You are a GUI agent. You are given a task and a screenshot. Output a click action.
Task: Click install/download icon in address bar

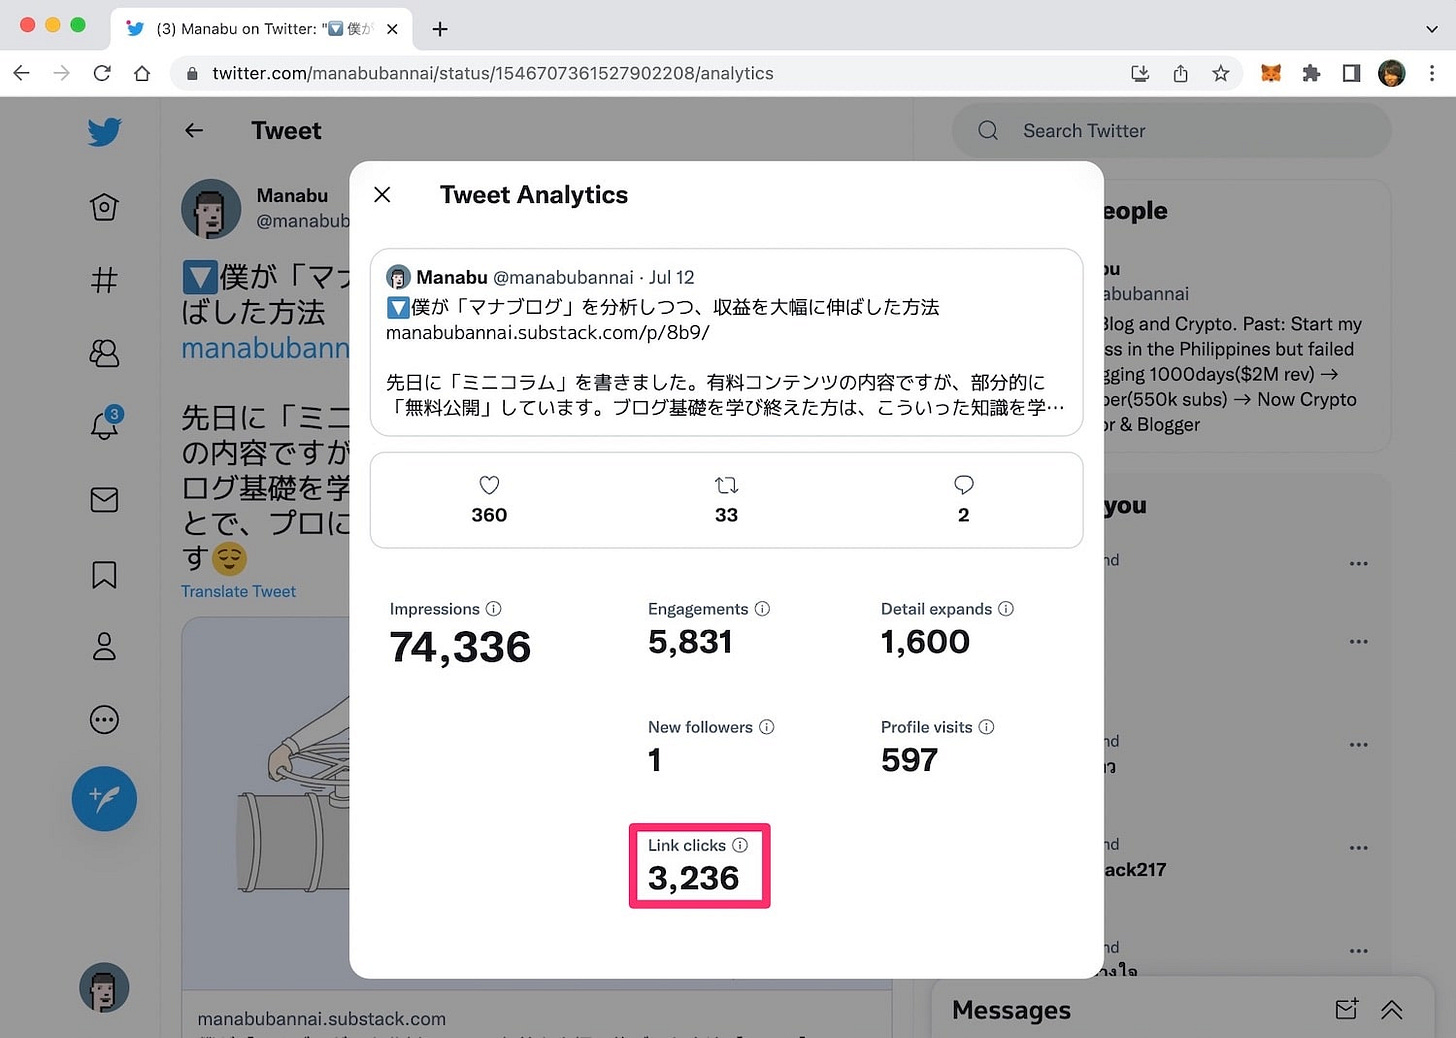(x=1140, y=73)
